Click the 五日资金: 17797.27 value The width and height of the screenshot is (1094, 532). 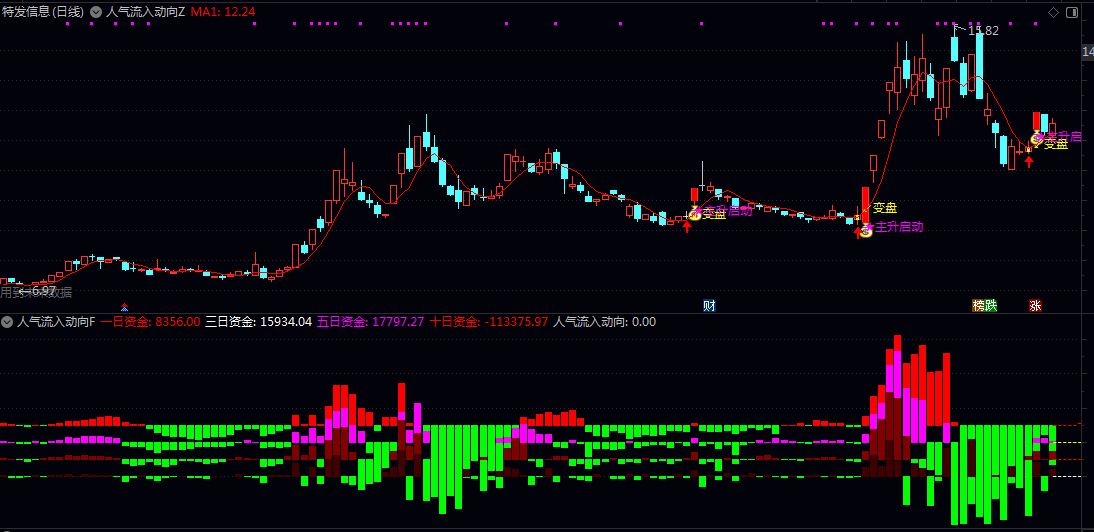click(370, 322)
